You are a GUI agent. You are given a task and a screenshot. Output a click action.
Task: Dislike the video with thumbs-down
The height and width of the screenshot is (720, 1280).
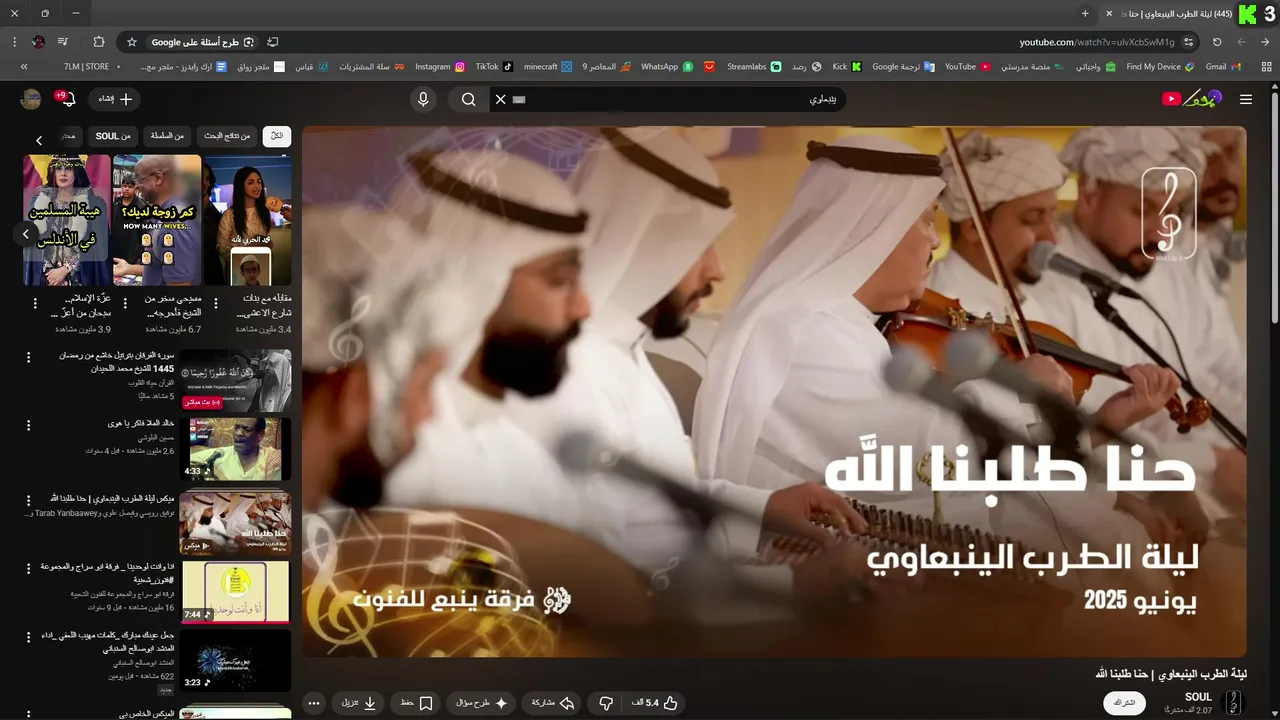tap(606, 703)
